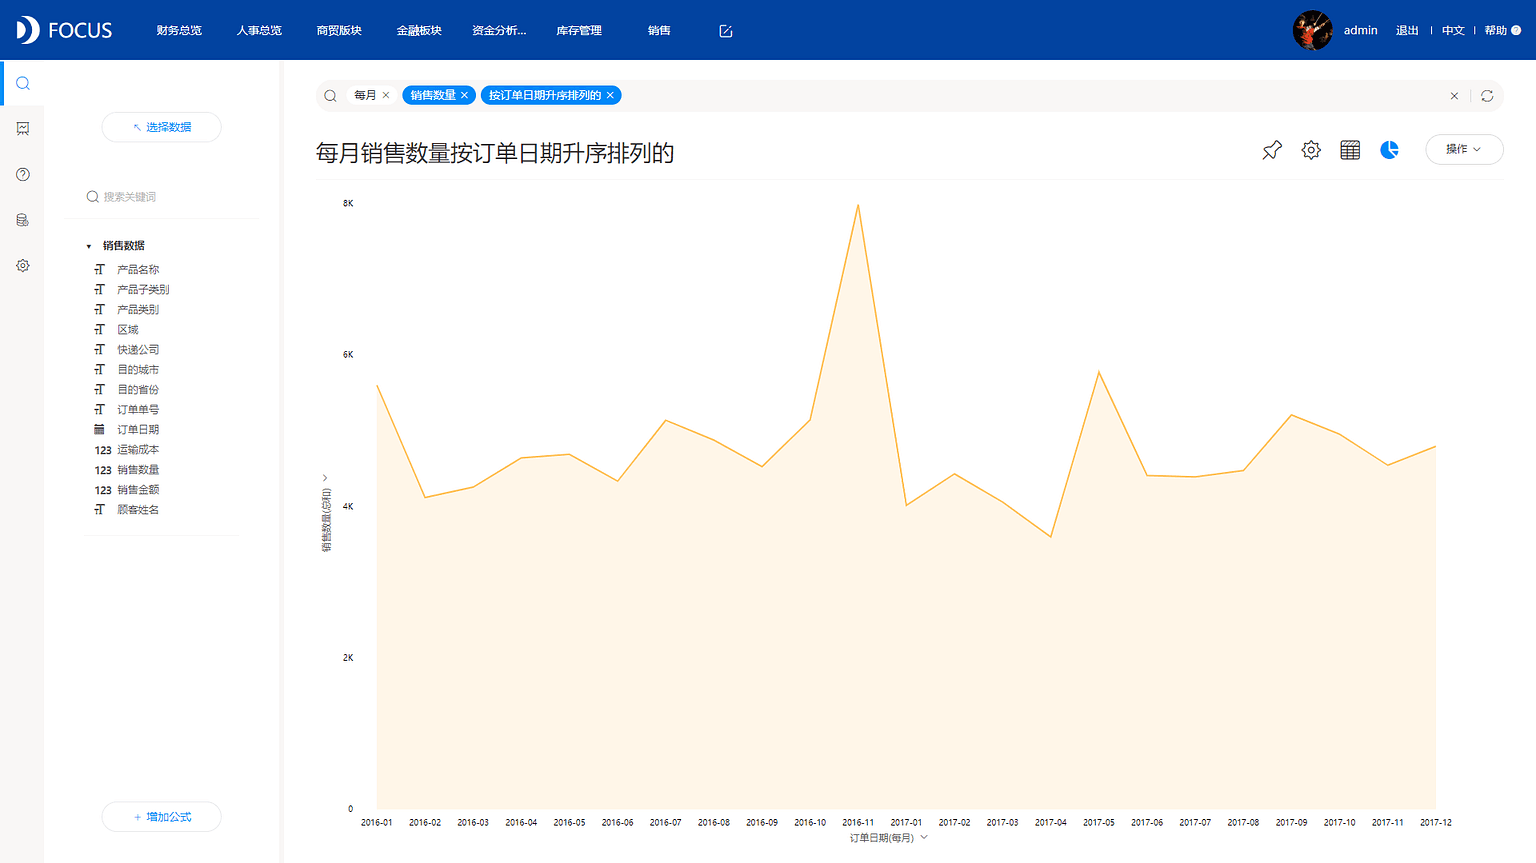Click the help circle icon in header
1536x863 pixels.
point(1516,30)
